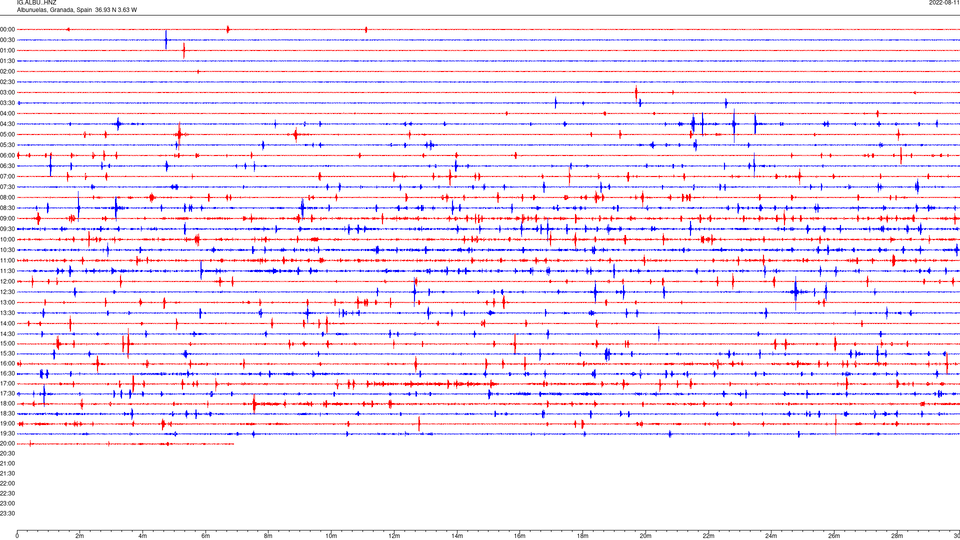Click the '10:00' time label

pyautogui.click(x=8, y=239)
